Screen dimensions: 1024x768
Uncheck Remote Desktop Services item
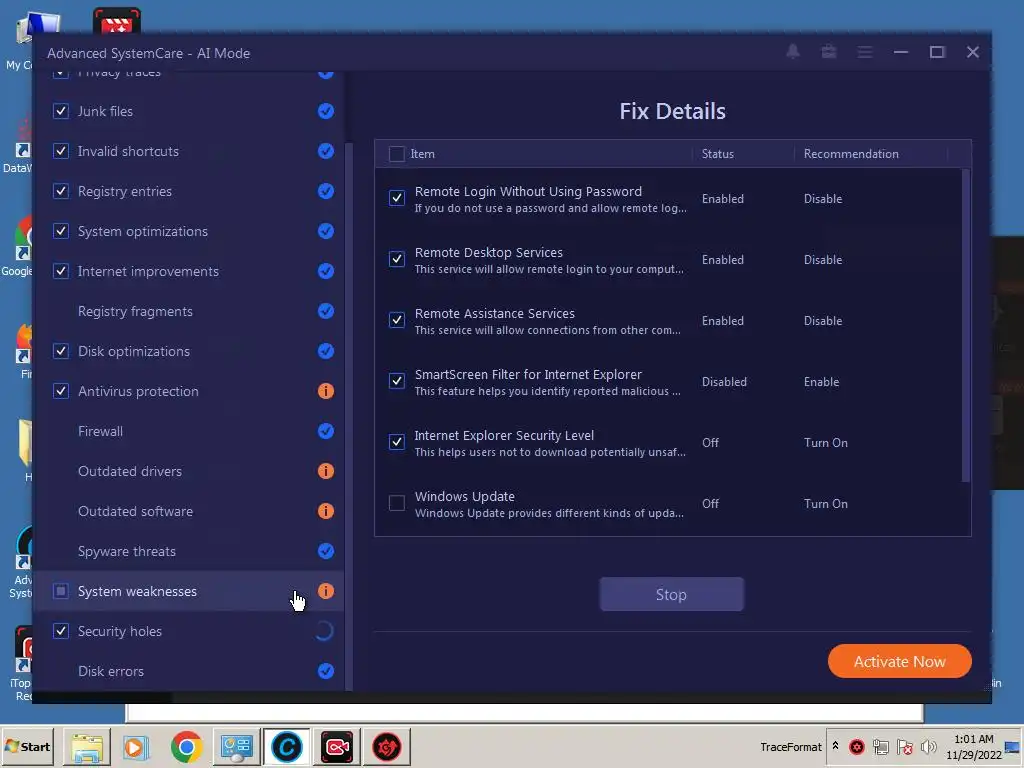pyautogui.click(x=396, y=259)
